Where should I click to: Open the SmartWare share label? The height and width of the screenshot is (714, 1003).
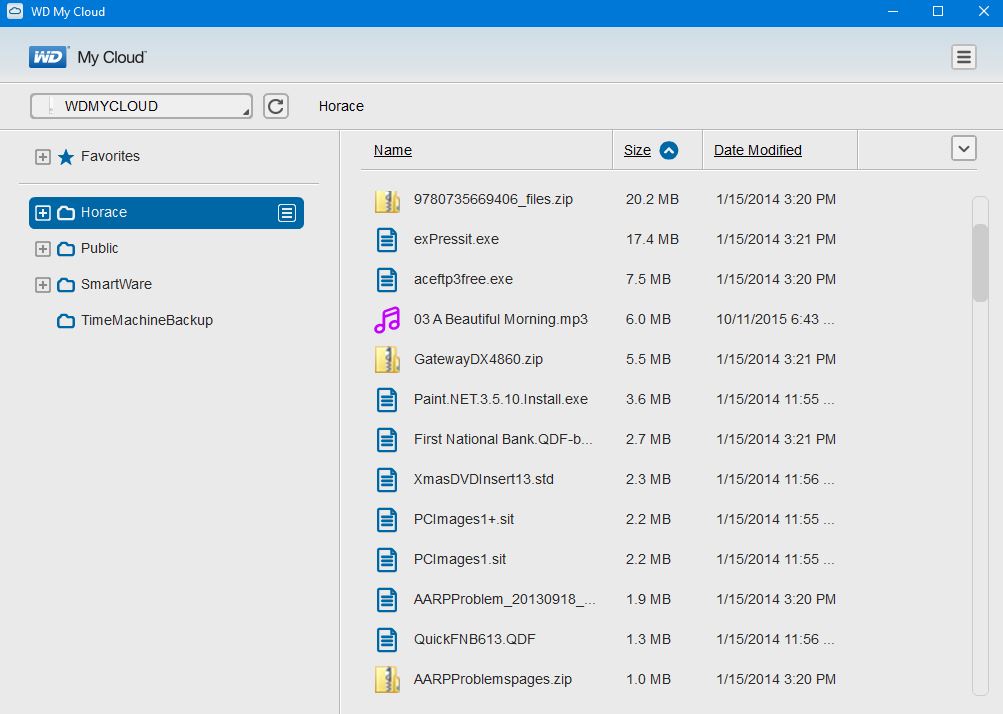coord(116,284)
